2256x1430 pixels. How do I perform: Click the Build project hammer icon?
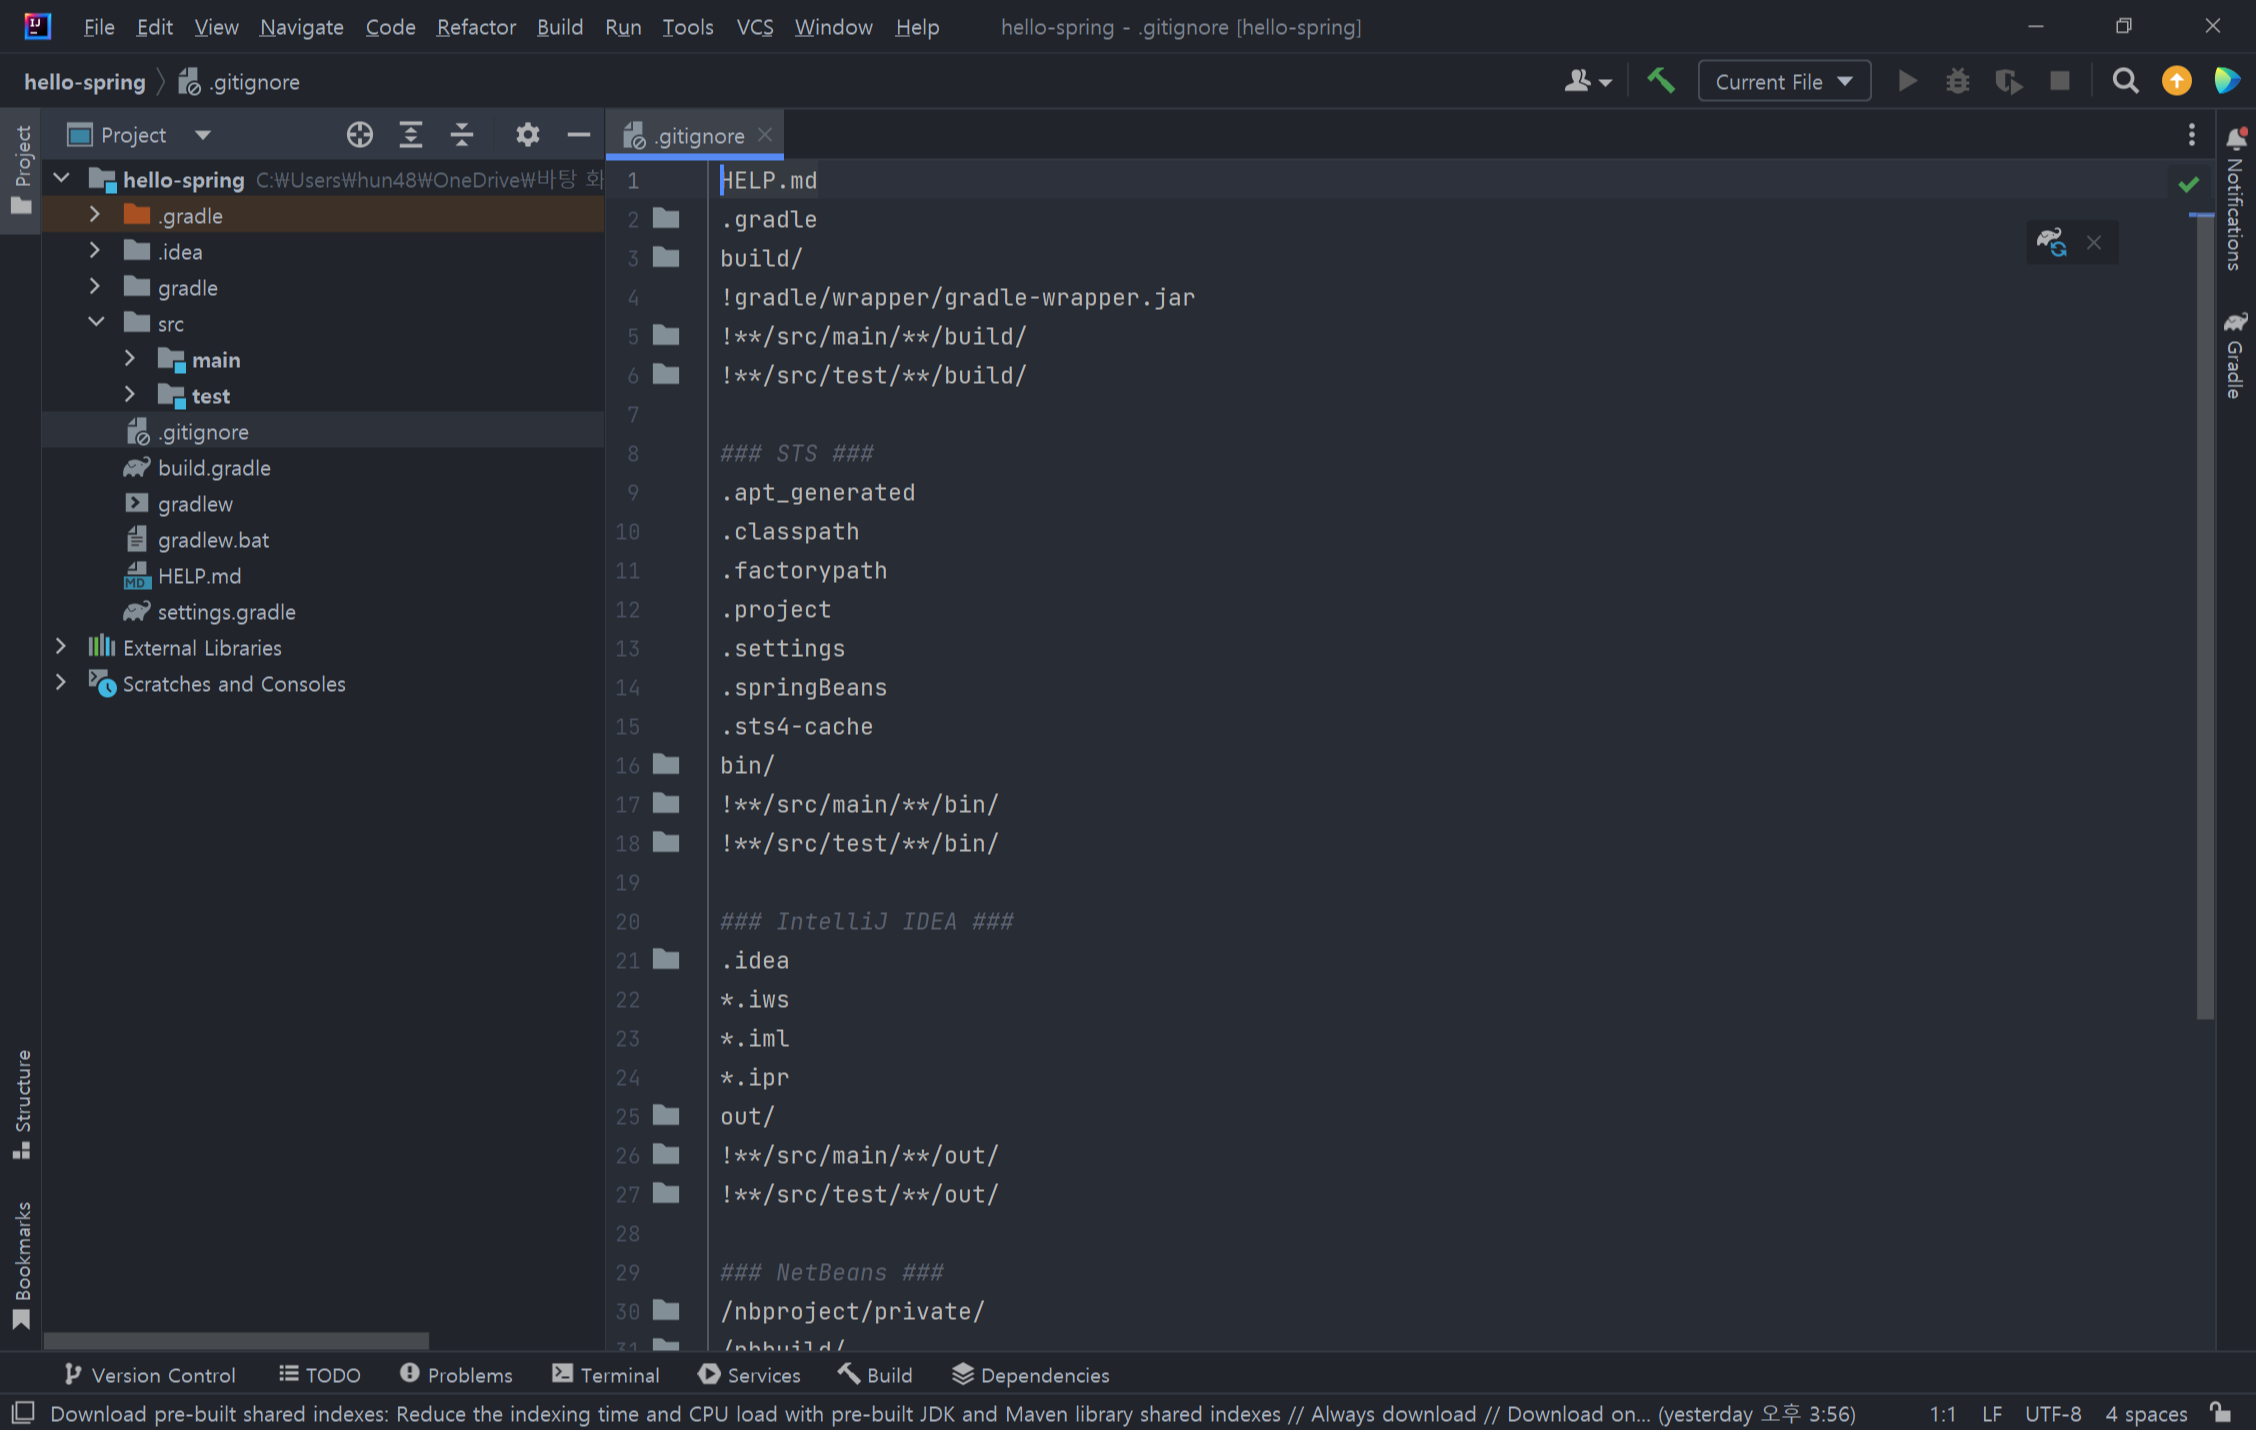(x=1660, y=81)
